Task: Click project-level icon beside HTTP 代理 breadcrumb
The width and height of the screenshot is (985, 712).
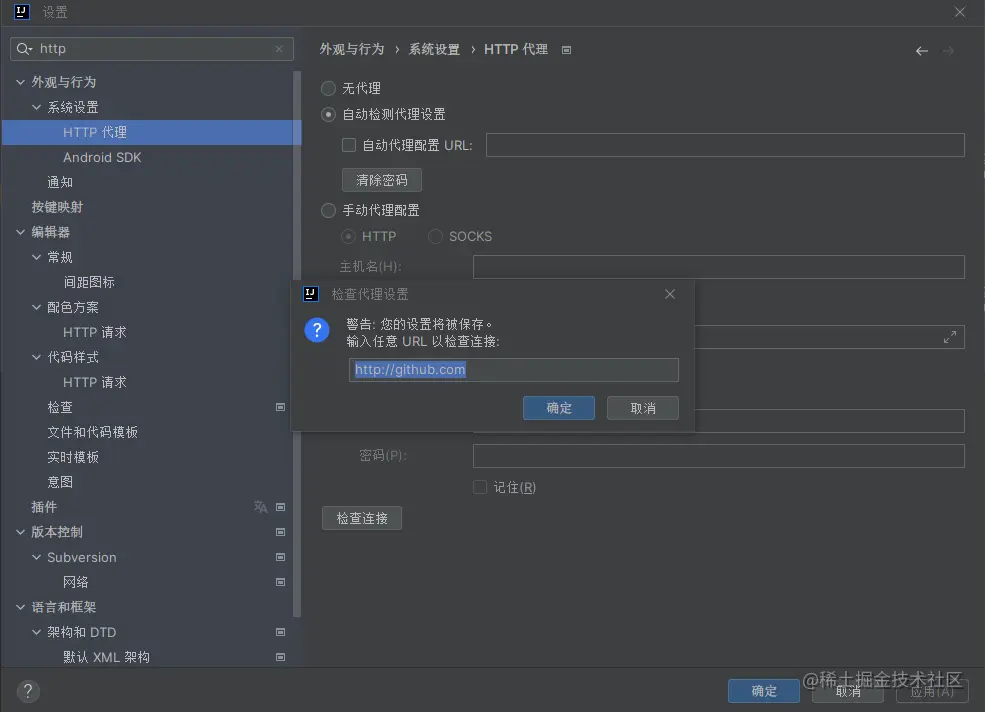Action: pyautogui.click(x=567, y=50)
